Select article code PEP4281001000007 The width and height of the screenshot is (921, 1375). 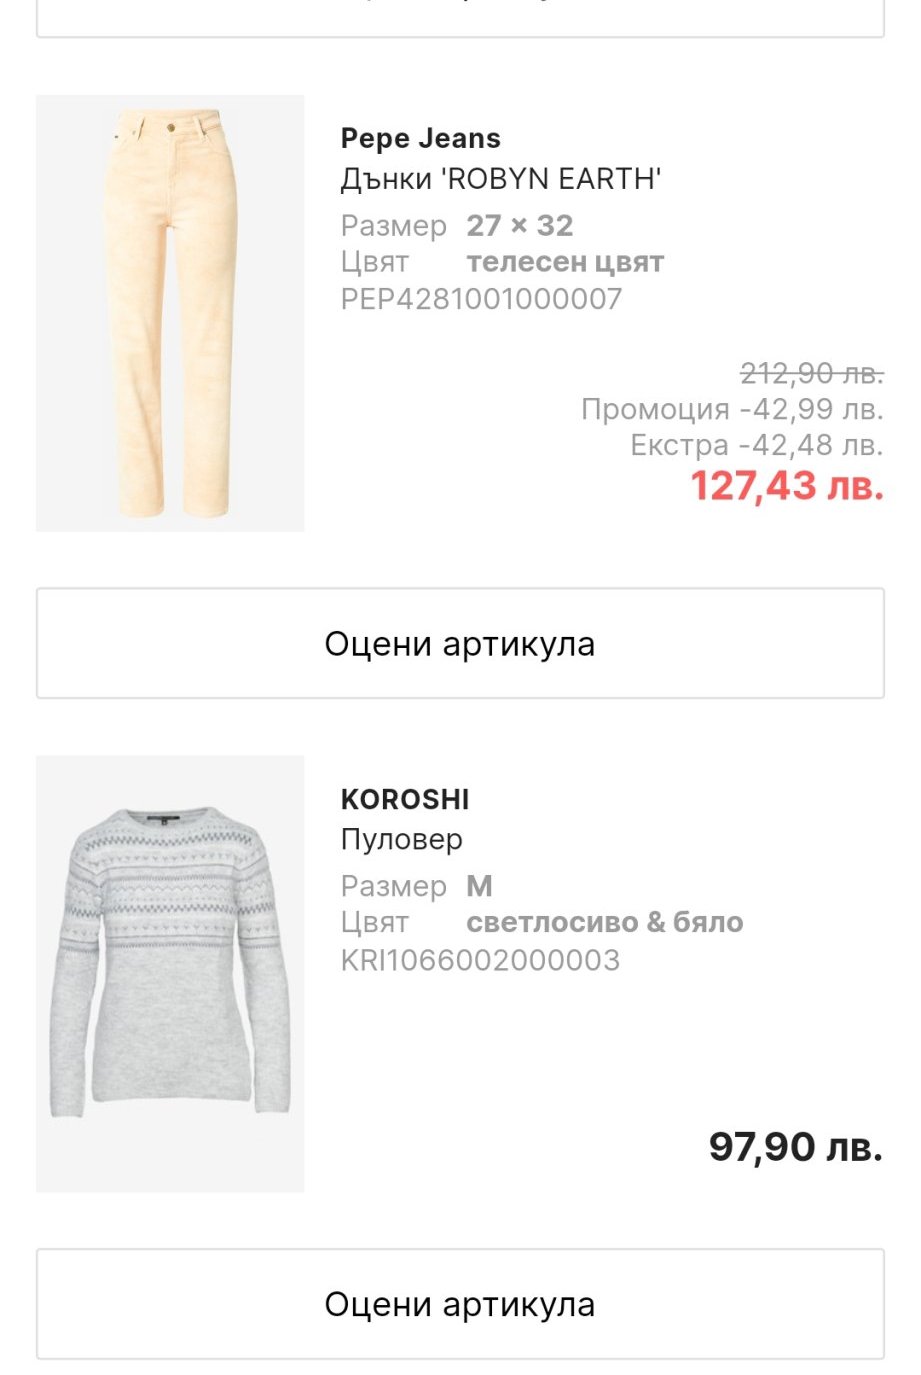(x=481, y=299)
